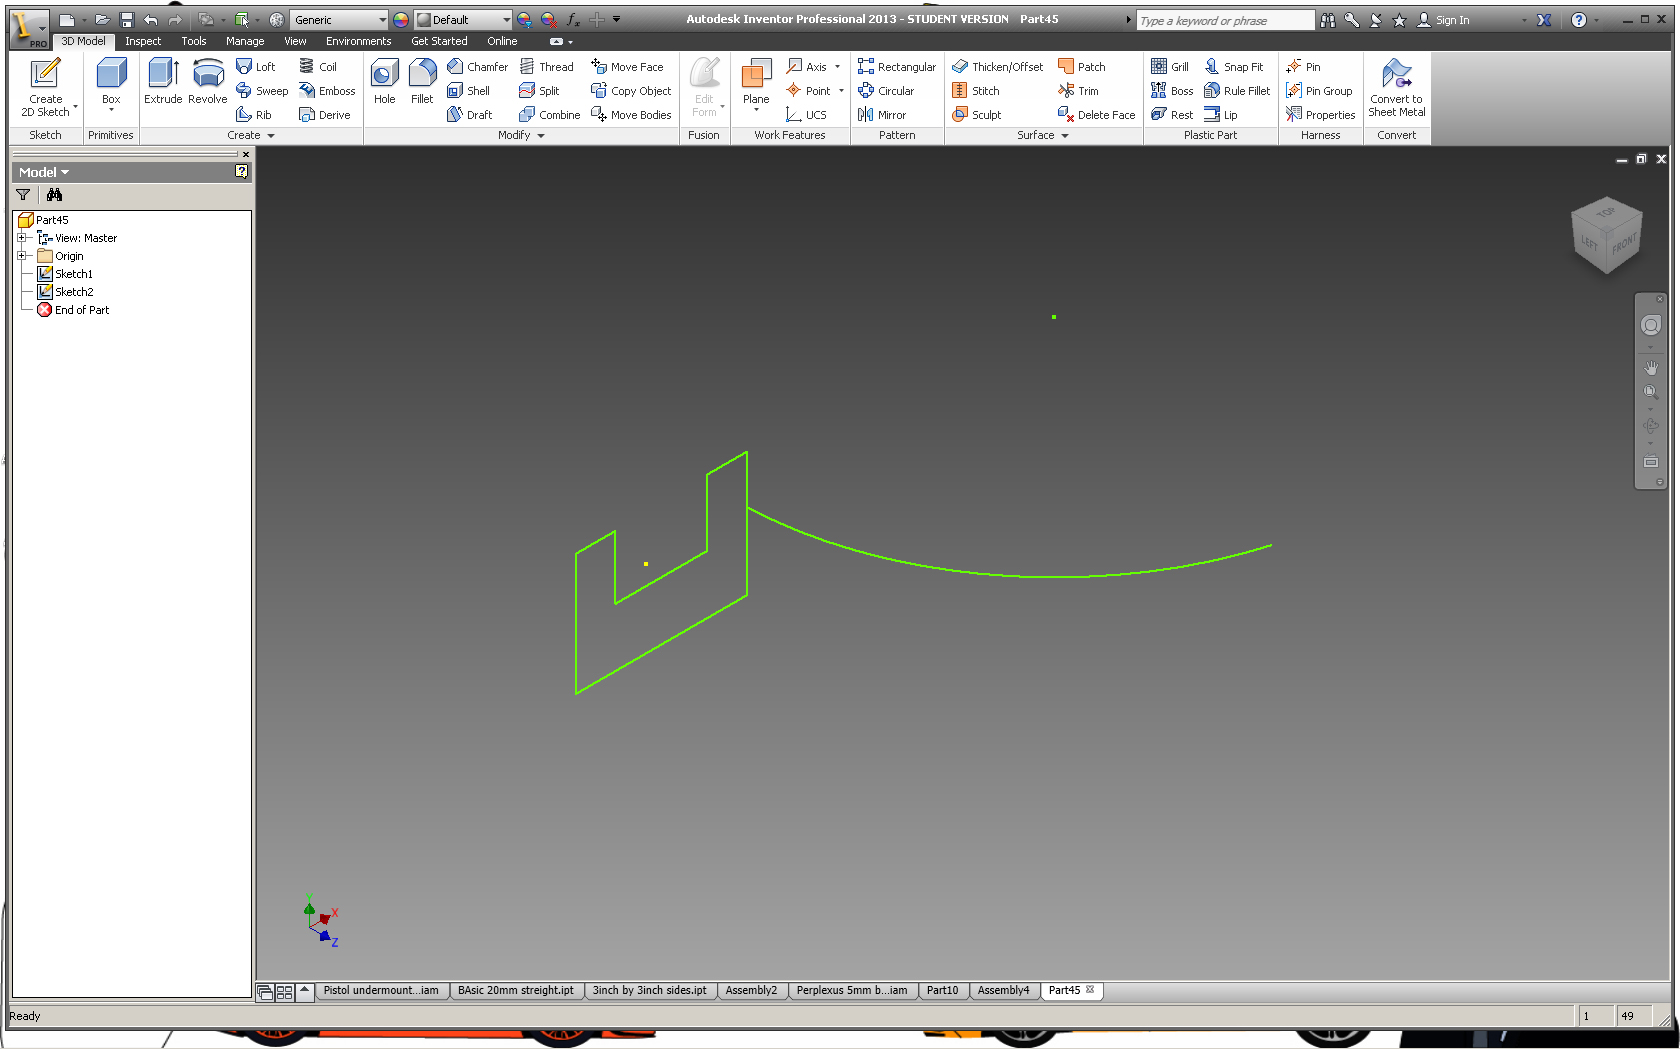
Task: Select the Snap Fit tool
Action: pyautogui.click(x=1234, y=66)
